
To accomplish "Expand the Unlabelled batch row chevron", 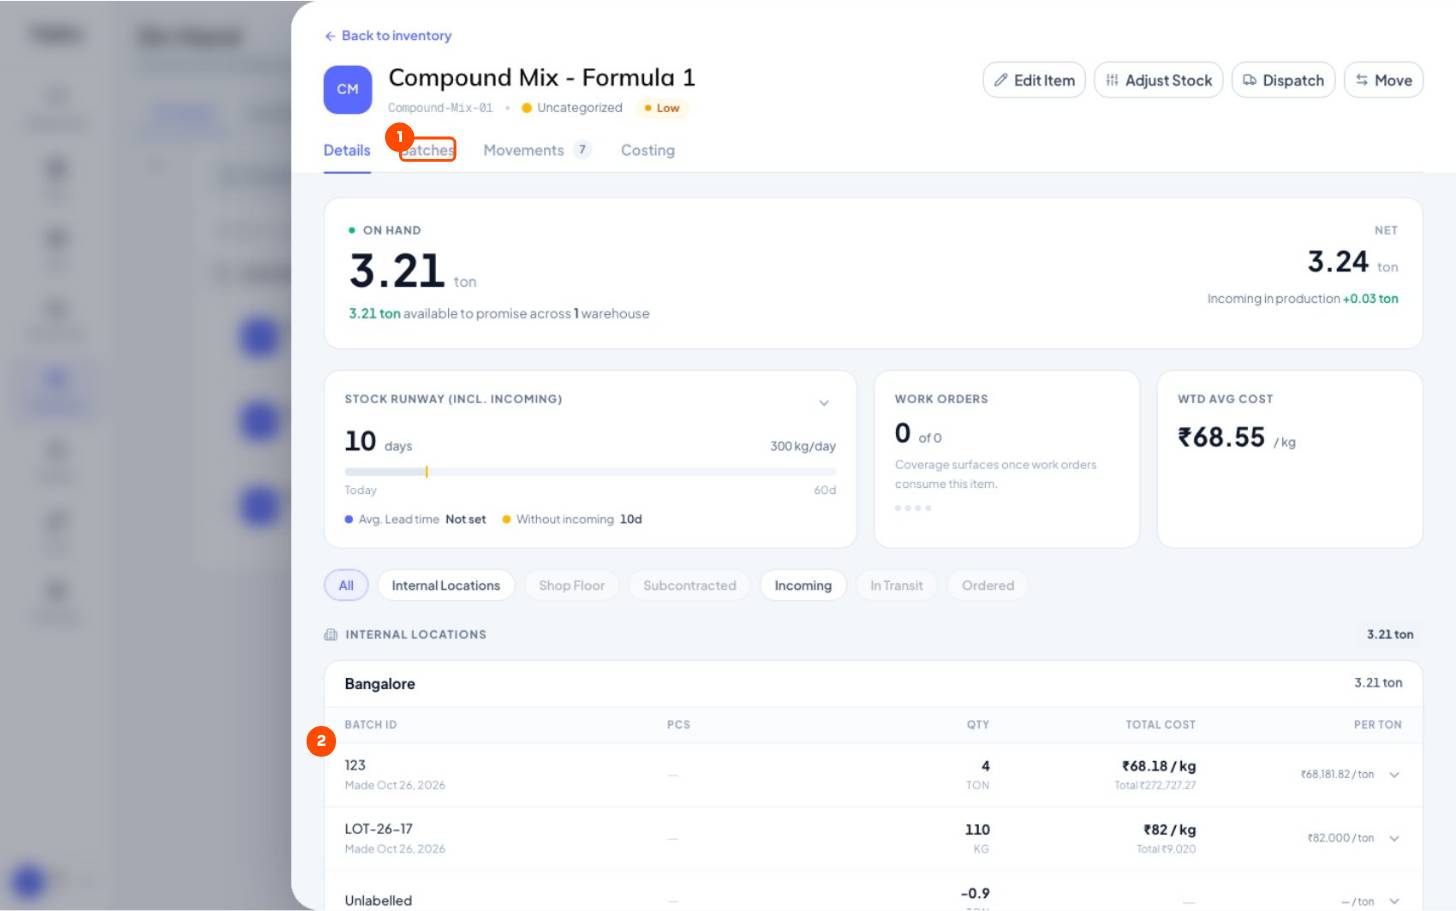I will (x=1394, y=902).
